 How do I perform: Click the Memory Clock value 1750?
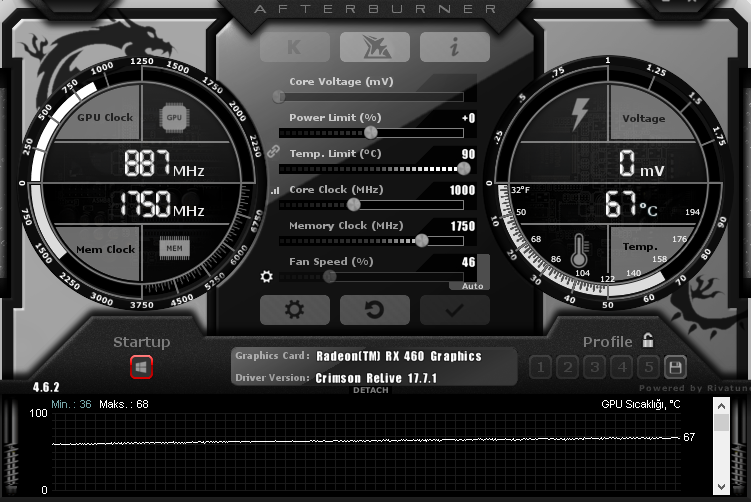(x=463, y=226)
